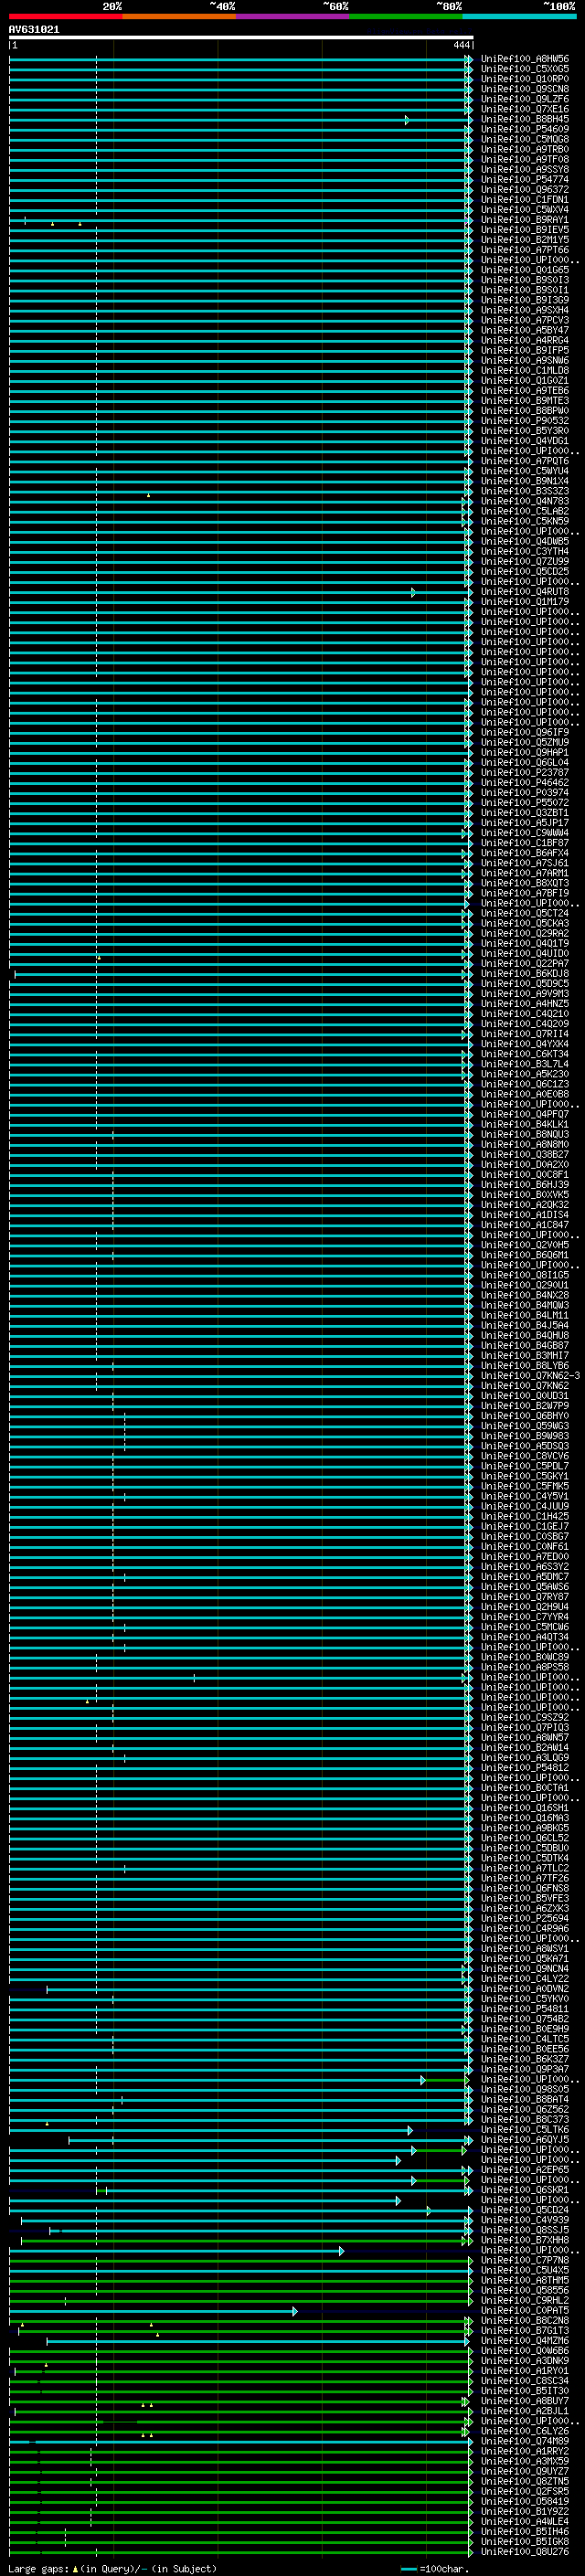Image resolution: width=585 pixels, height=2576 pixels.
Task: Click the green alignment bar for UniRef100_C7P7N8
Action: point(241,2261)
